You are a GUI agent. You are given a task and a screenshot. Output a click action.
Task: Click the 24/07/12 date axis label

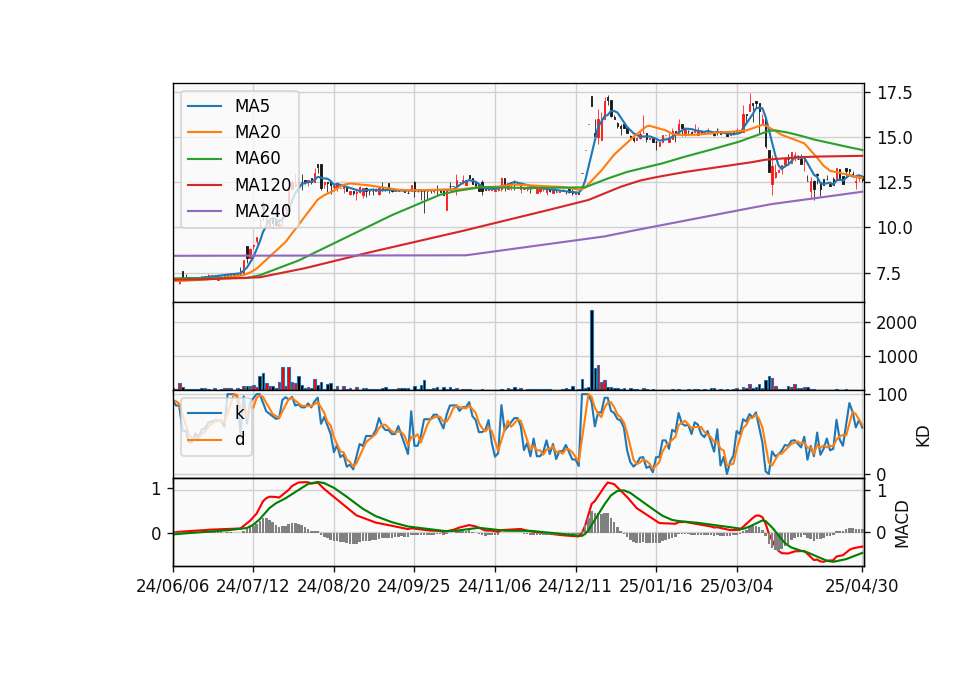253,586
